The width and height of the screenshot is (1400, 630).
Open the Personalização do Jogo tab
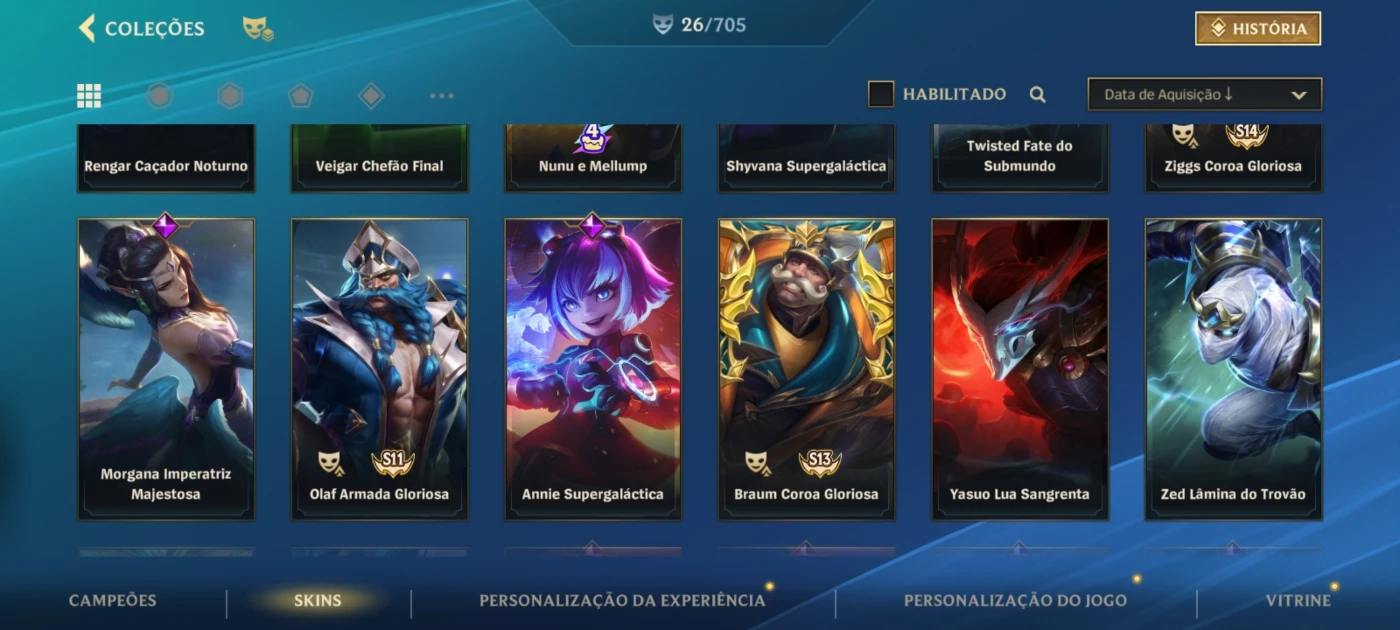1015,601
